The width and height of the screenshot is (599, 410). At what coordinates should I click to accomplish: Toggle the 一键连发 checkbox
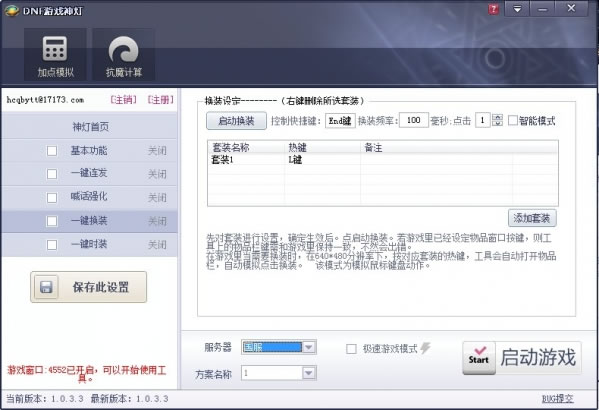[52, 174]
